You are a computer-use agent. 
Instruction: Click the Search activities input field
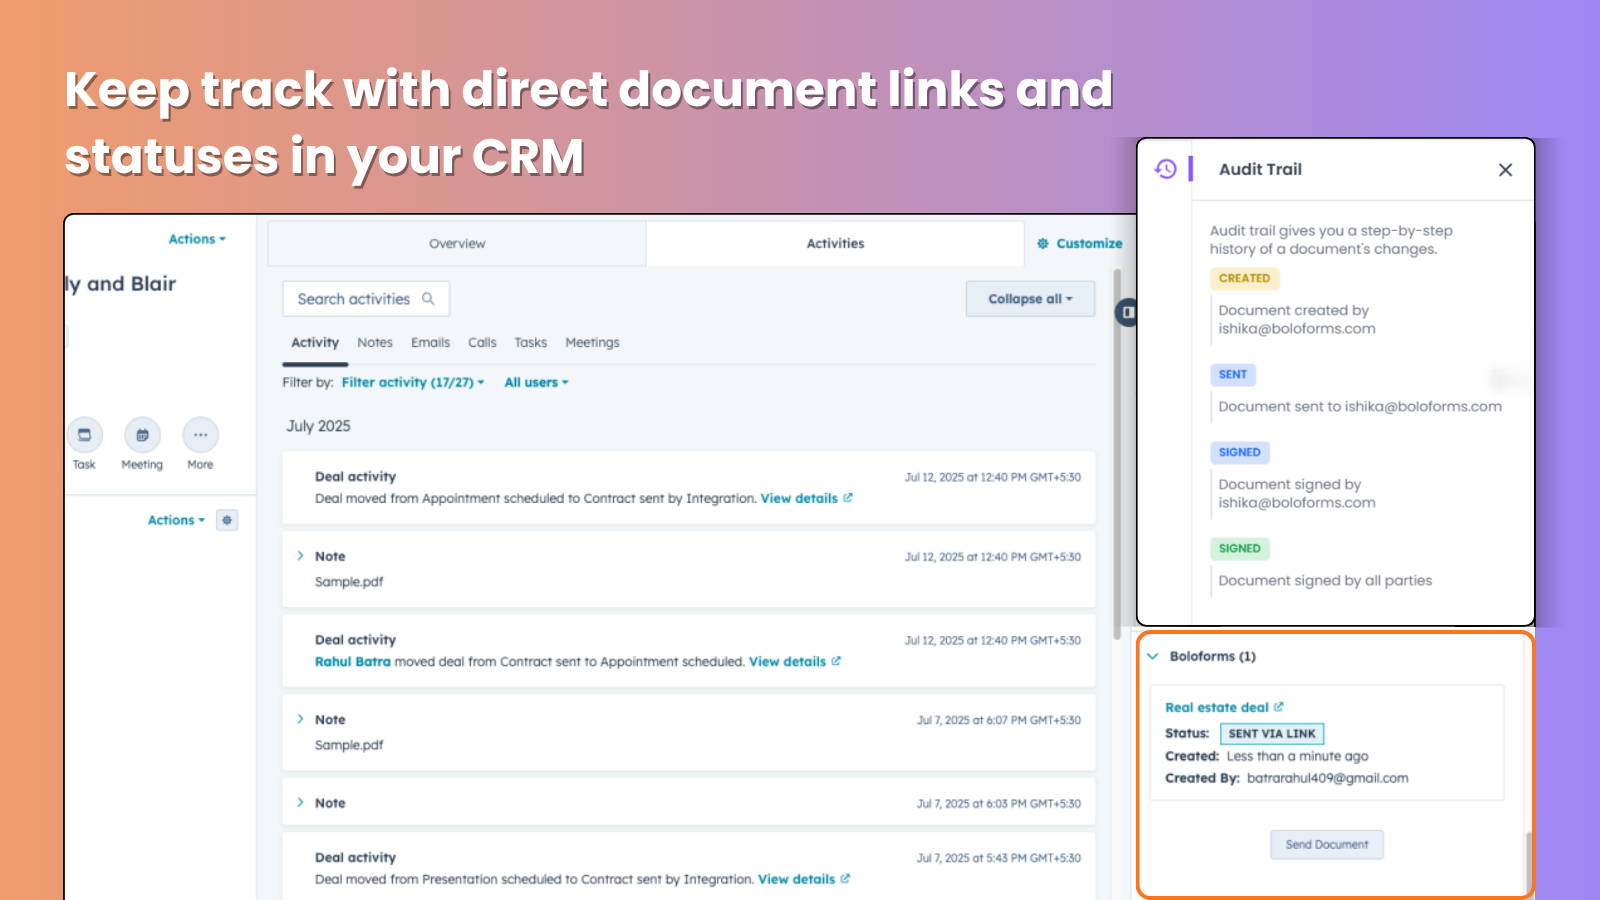pyautogui.click(x=354, y=299)
